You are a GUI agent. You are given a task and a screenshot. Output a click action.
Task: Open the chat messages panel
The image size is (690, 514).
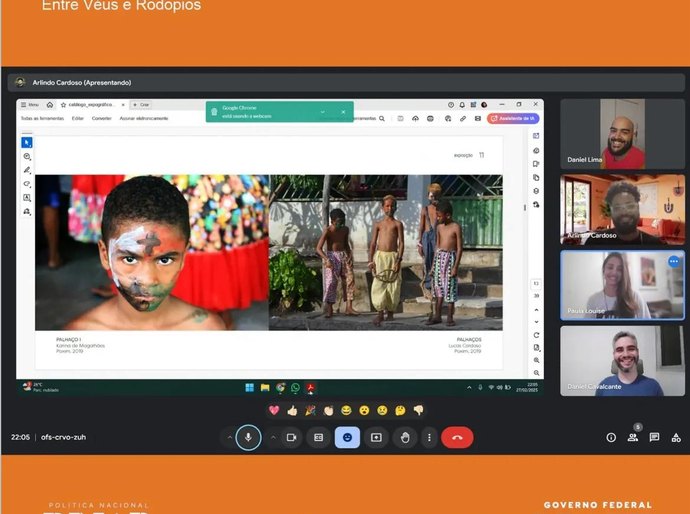tap(654, 437)
